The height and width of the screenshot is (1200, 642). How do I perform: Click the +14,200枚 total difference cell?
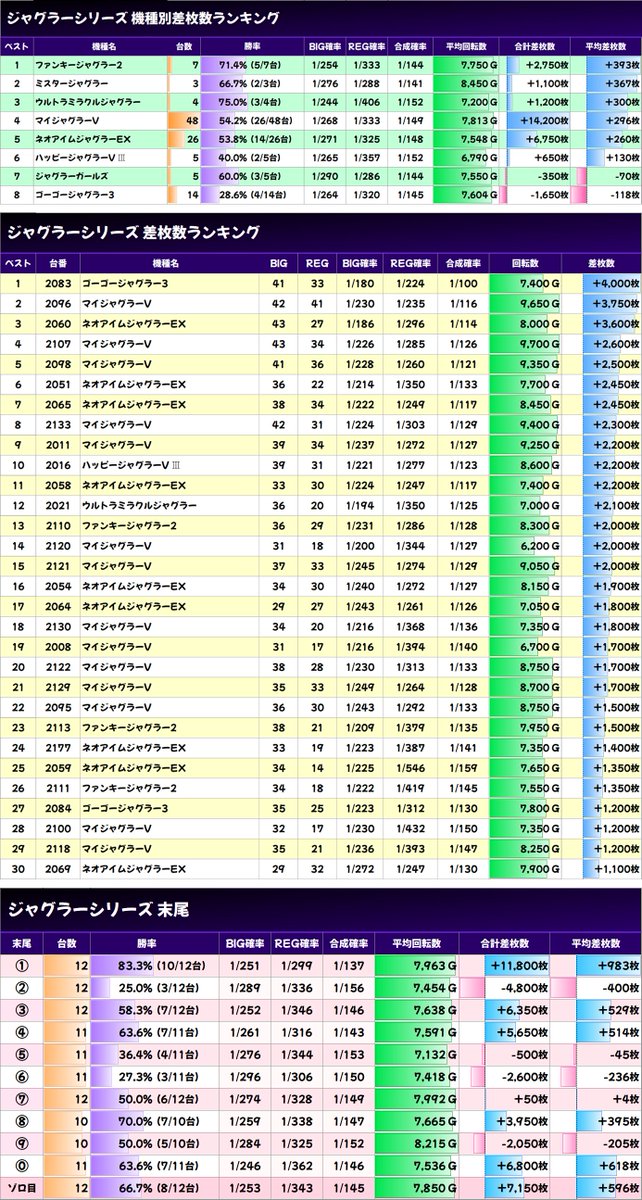(535, 121)
